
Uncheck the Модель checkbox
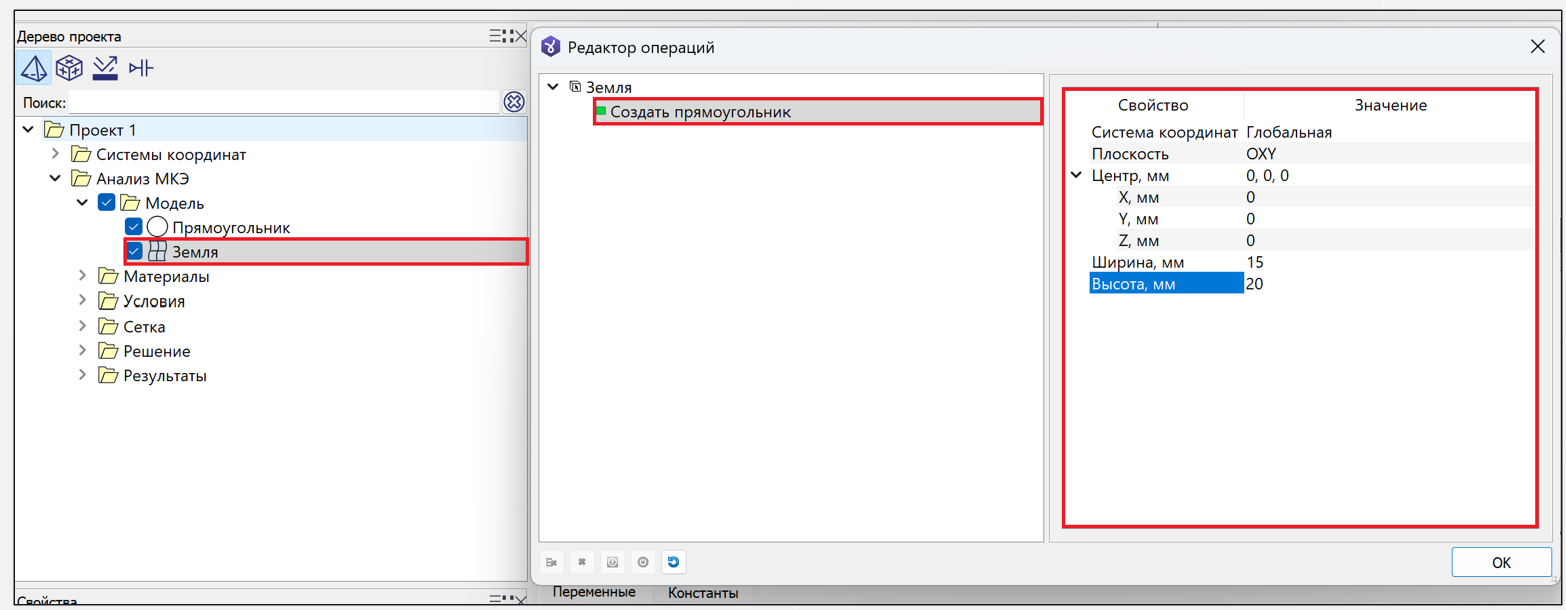107,203
